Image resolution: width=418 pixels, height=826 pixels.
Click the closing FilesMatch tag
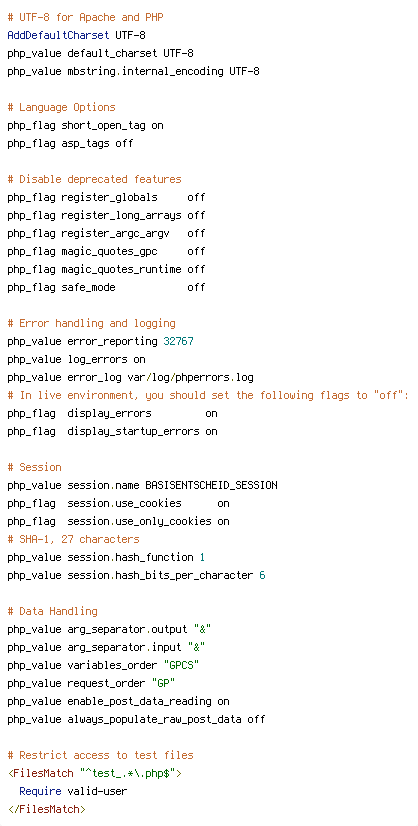pyautogui.click(x=46, y=809)
